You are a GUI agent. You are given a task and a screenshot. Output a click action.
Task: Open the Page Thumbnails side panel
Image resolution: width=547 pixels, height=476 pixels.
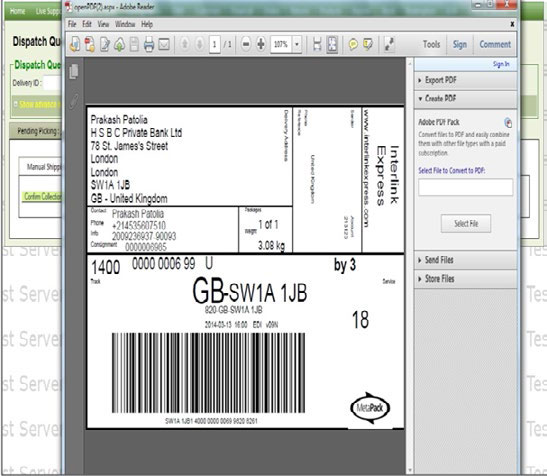point(74,72)
